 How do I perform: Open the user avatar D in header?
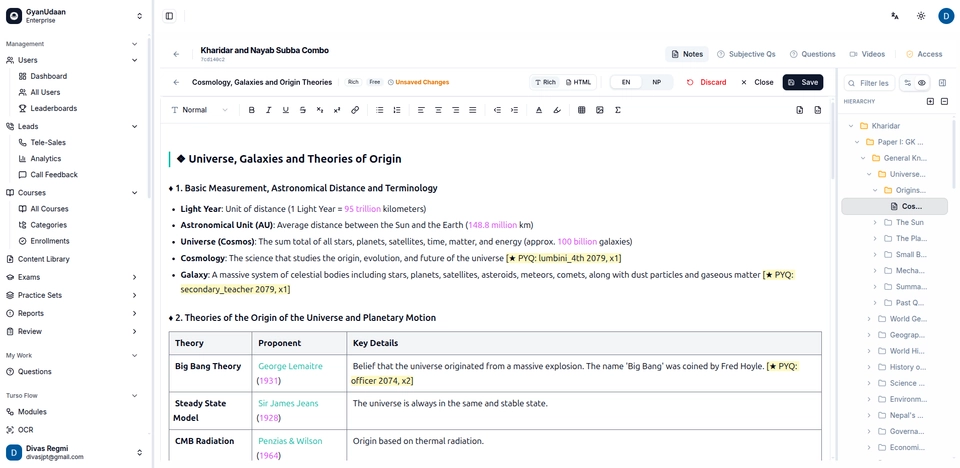click(946, 16)
